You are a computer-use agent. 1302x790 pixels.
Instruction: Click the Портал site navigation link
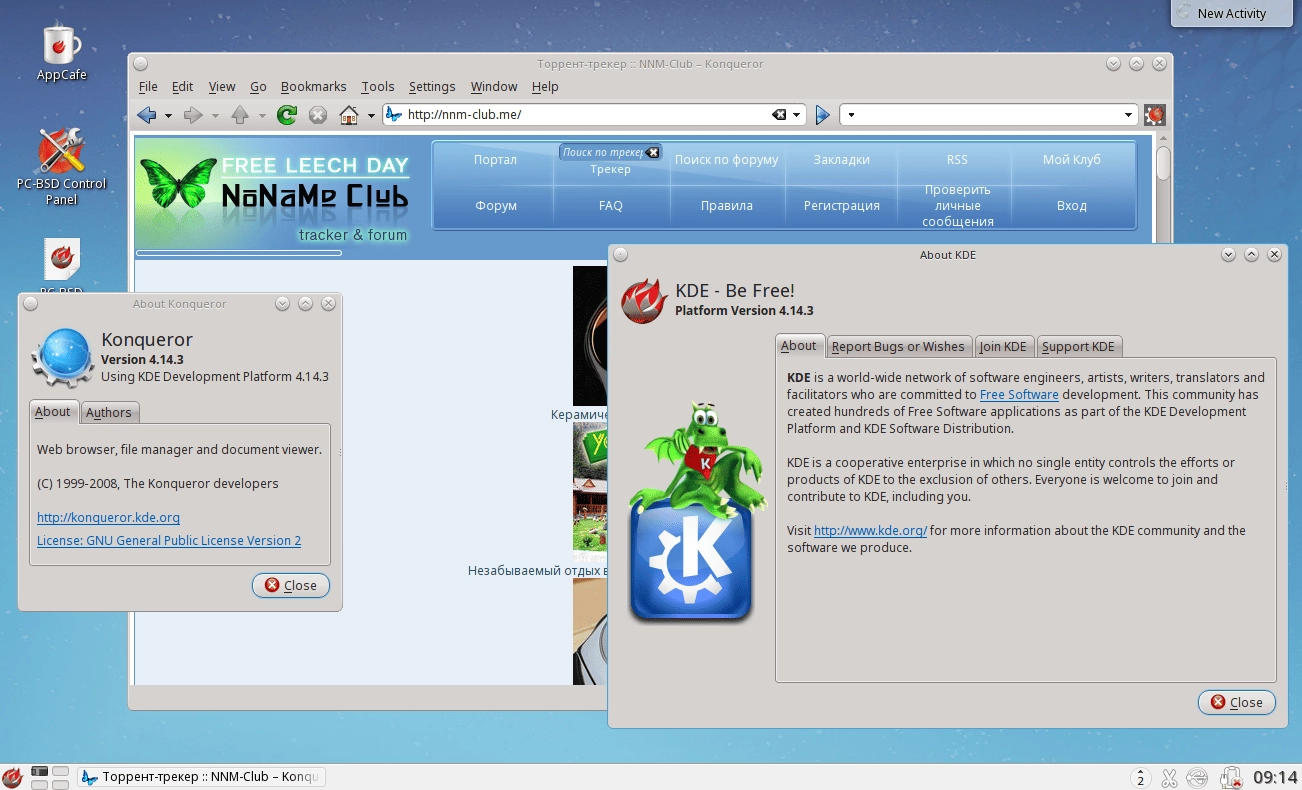coord(495,159)
